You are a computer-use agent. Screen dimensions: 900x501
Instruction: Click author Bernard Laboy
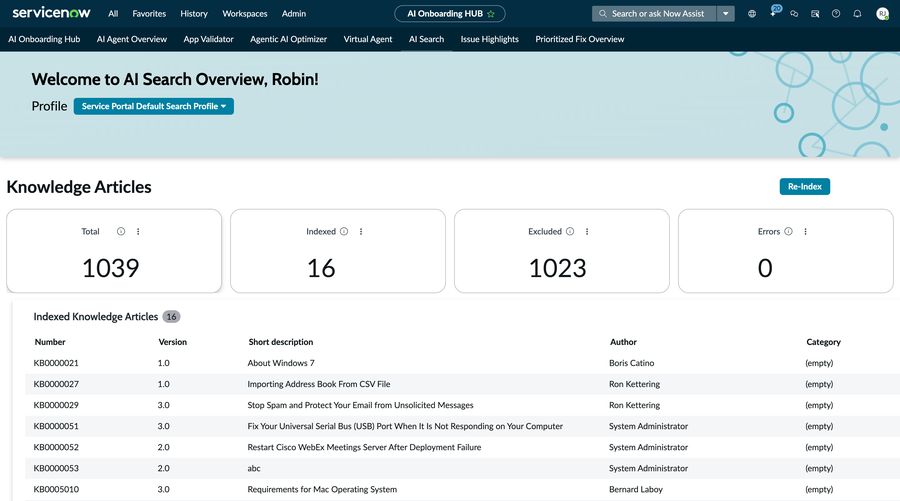click(636, 490)
